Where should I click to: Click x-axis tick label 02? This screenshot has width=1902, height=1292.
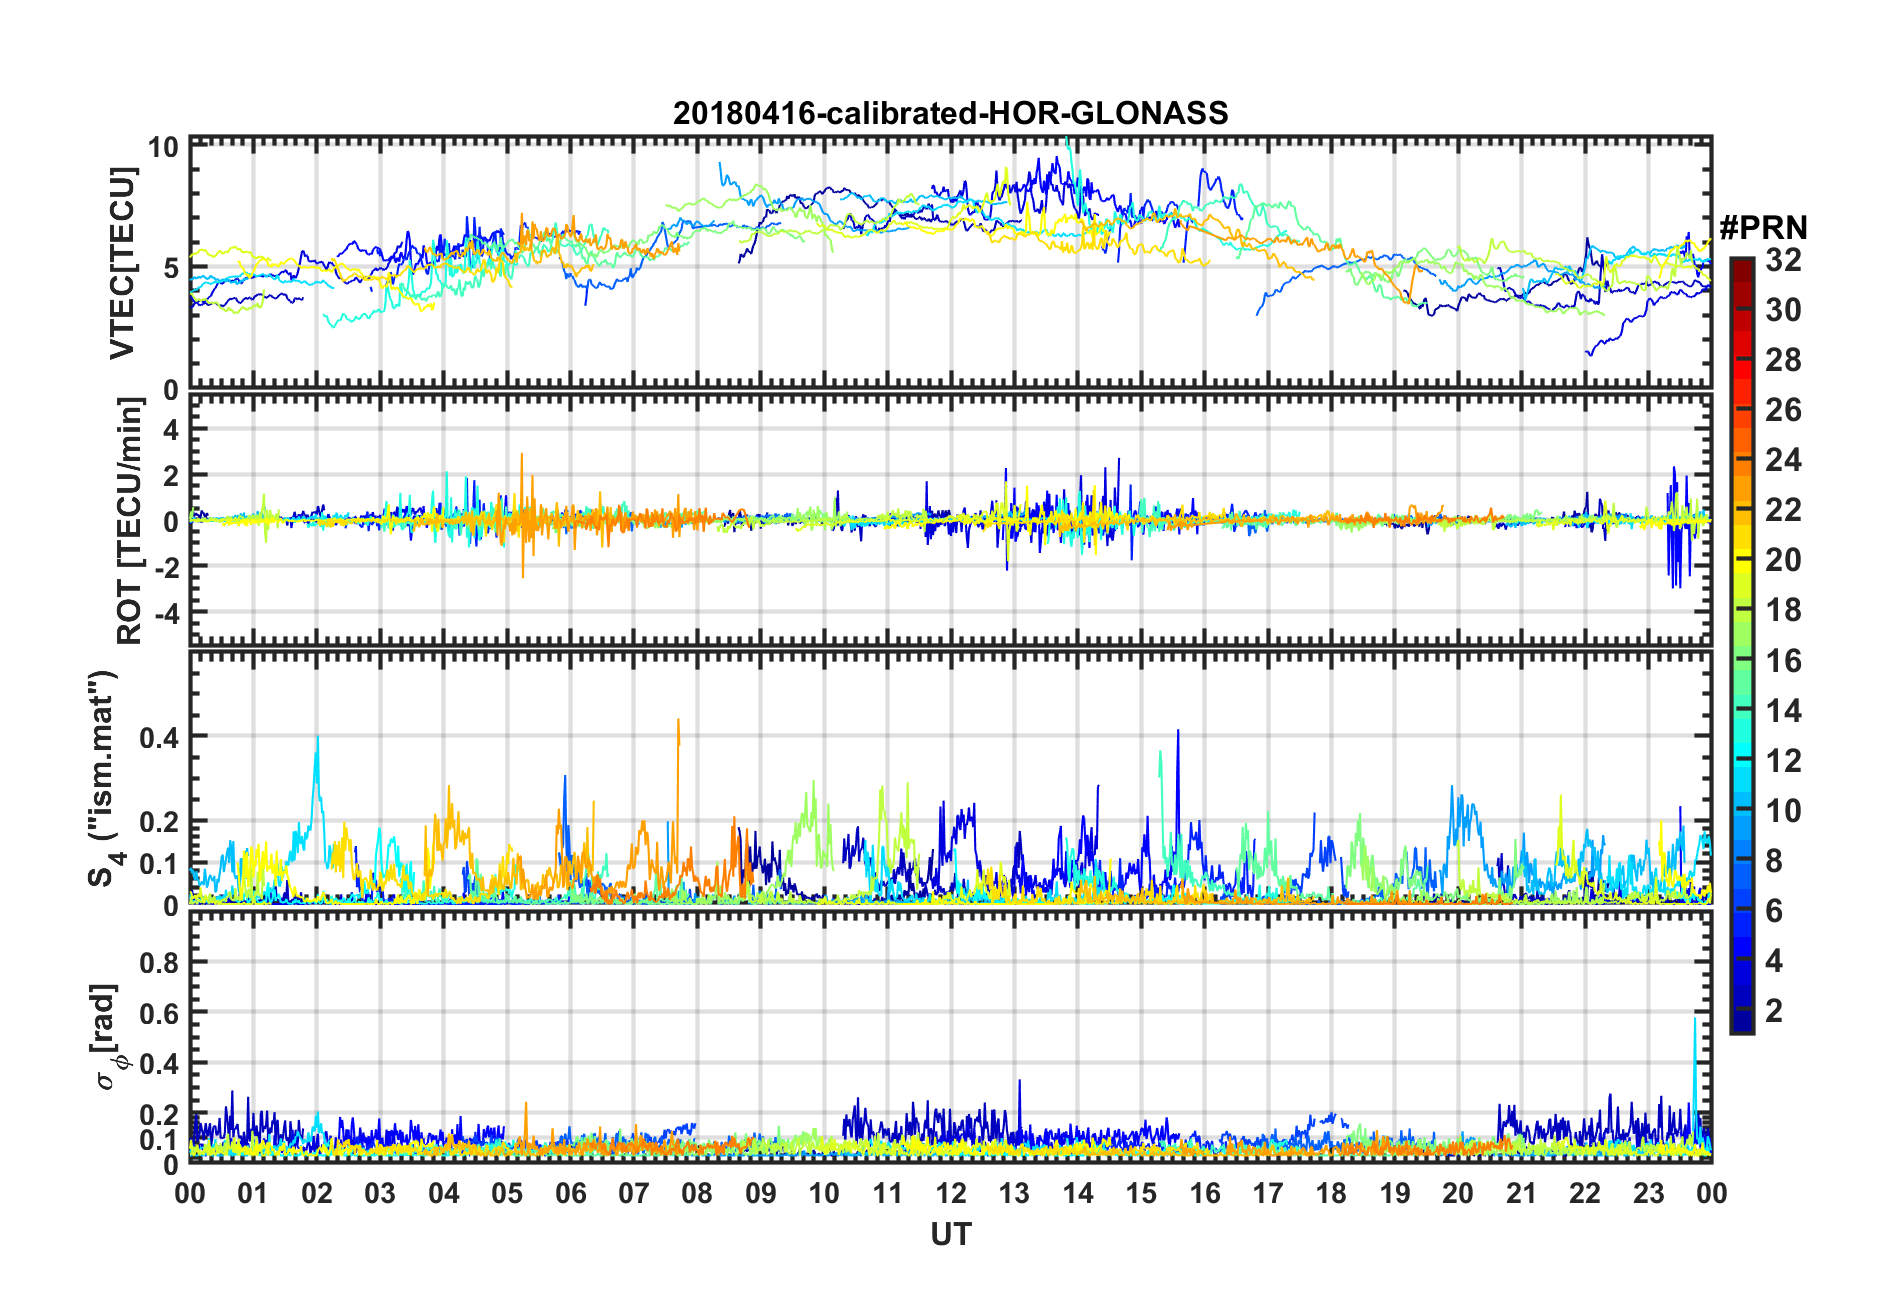click(317, 1193)
